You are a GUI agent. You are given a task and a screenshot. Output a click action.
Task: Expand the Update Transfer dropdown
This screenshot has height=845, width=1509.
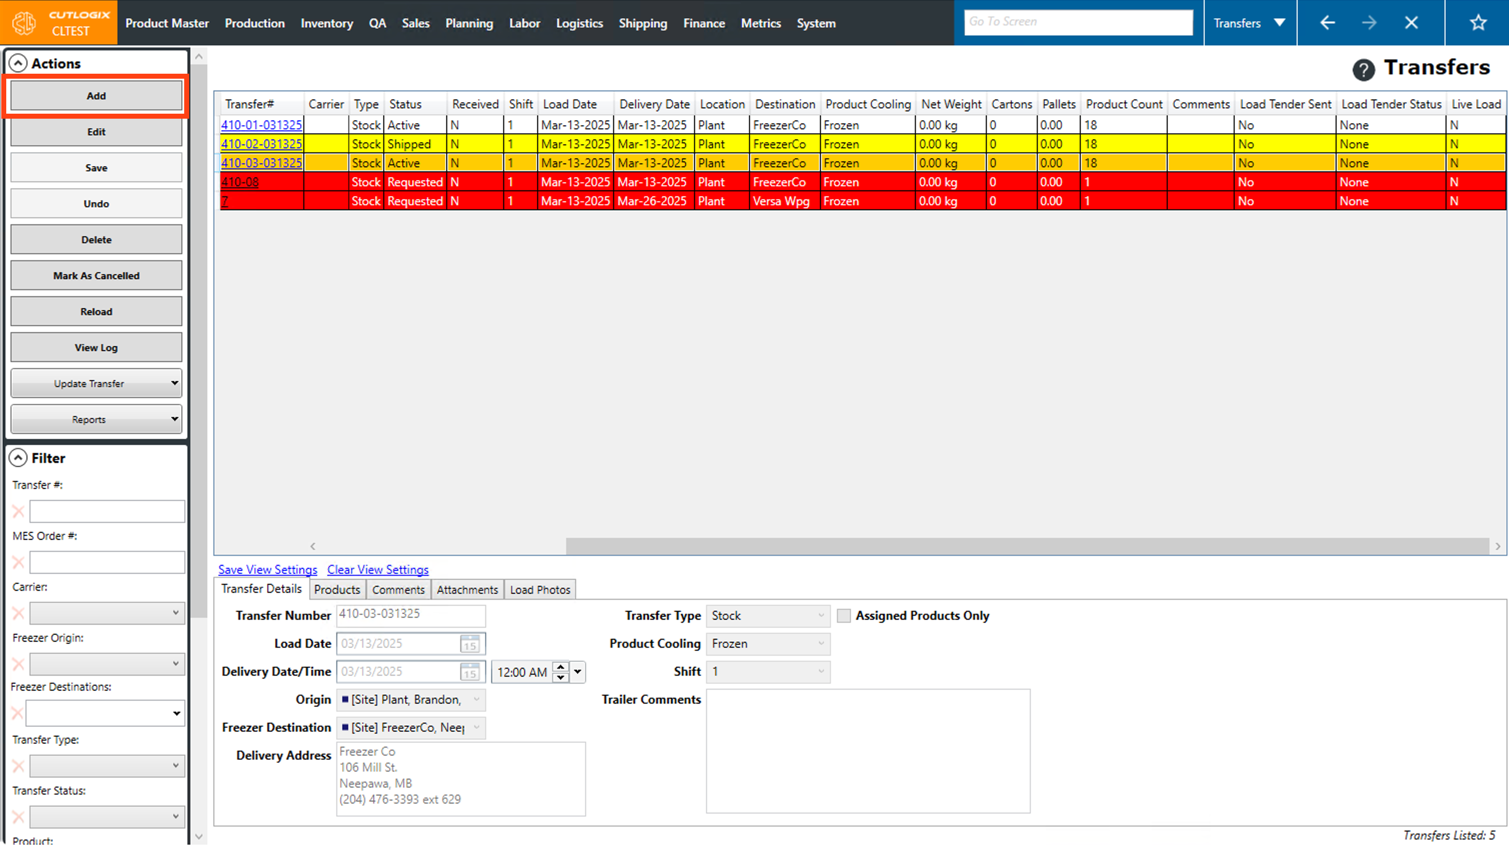[96, 383]
